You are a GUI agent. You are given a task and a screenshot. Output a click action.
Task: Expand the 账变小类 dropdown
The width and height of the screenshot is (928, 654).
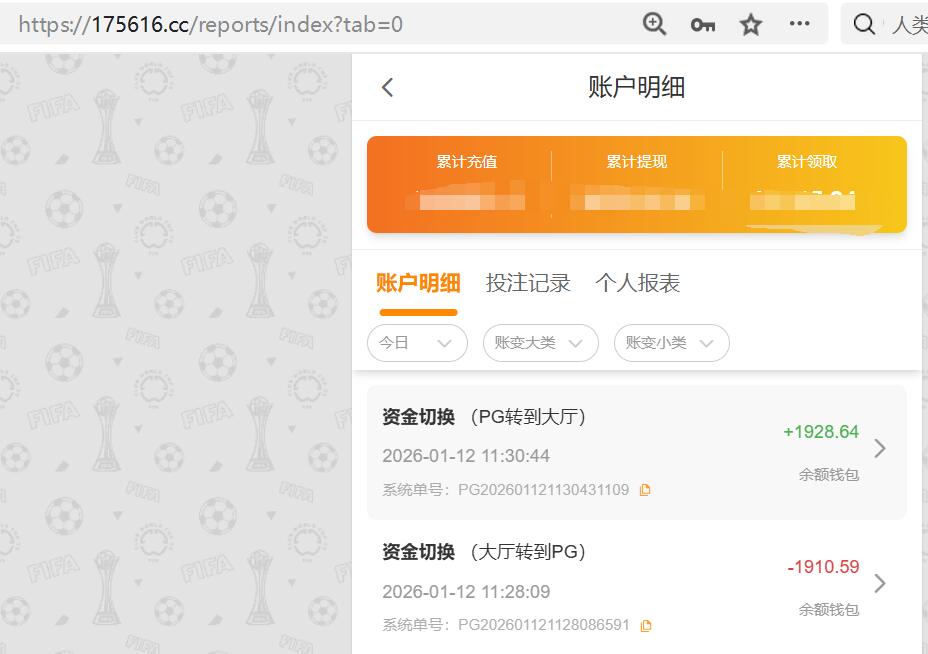671,343
